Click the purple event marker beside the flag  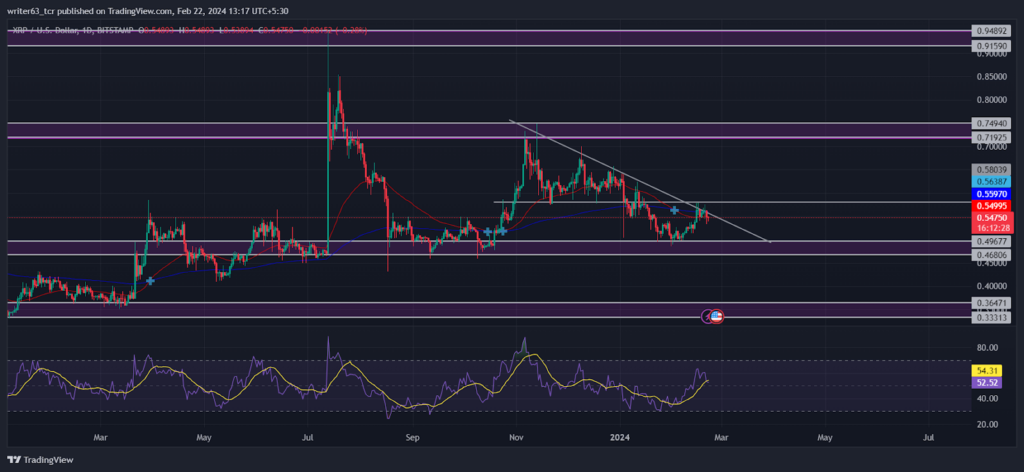706,317
